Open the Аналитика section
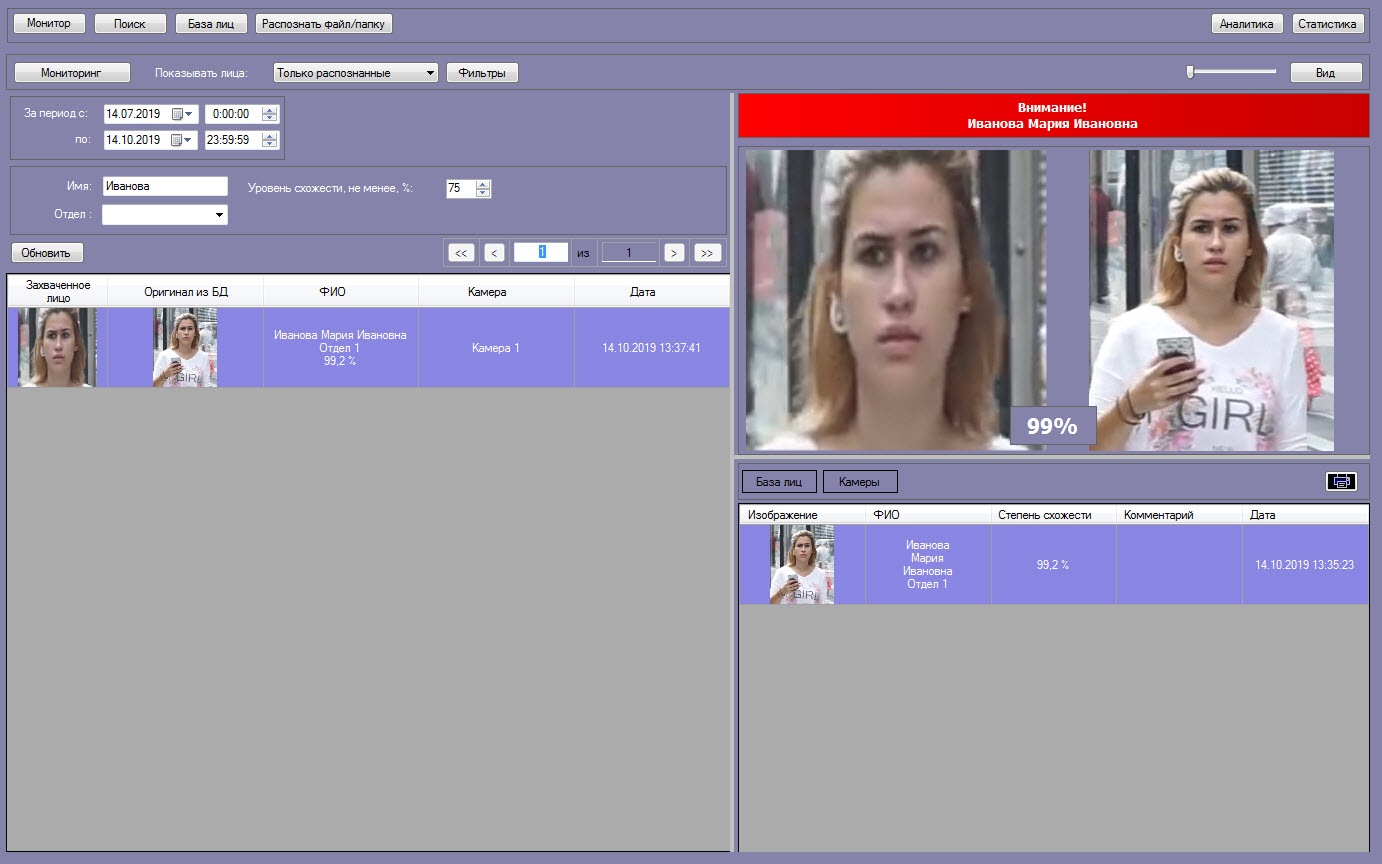This screenshot has height=864, width=1382. click(x=1247, y=24)
